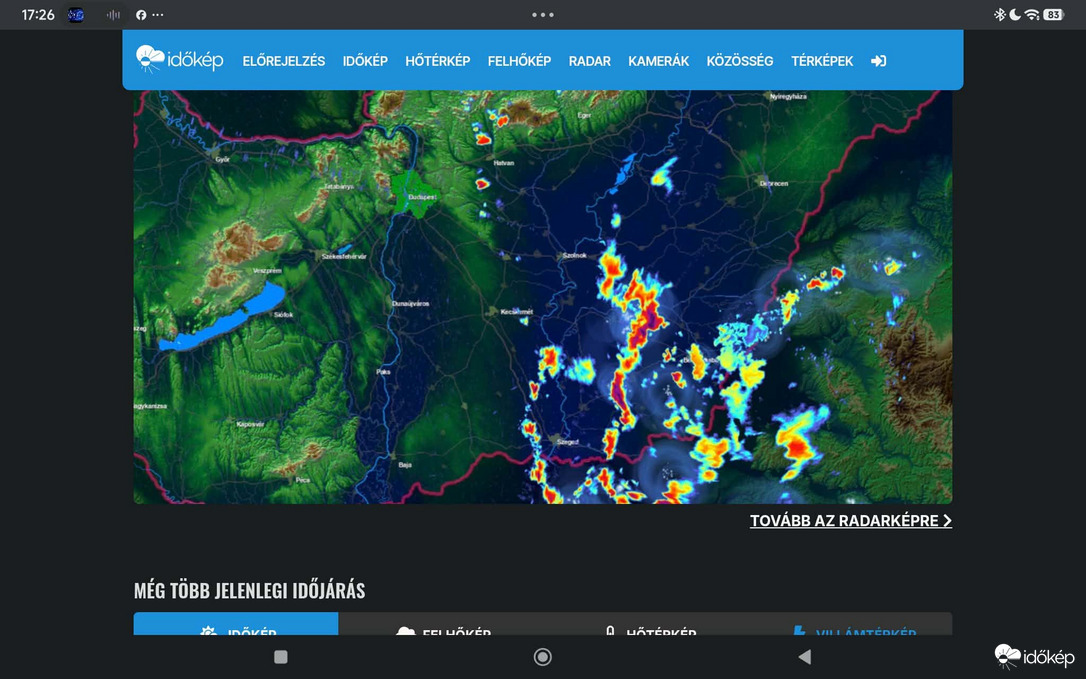Viewport: 1086px width, 679px height.
Task: Tap the Android back triangle button
Action: tap(804, 657)
